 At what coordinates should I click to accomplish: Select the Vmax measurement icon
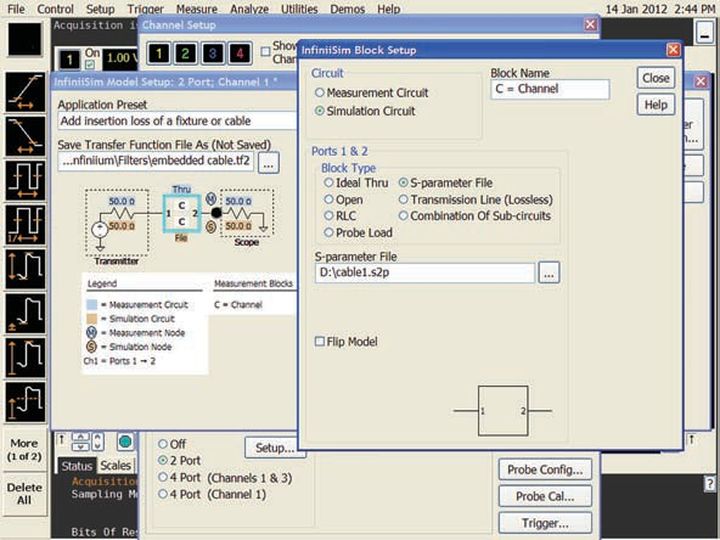tap(25, 357)
